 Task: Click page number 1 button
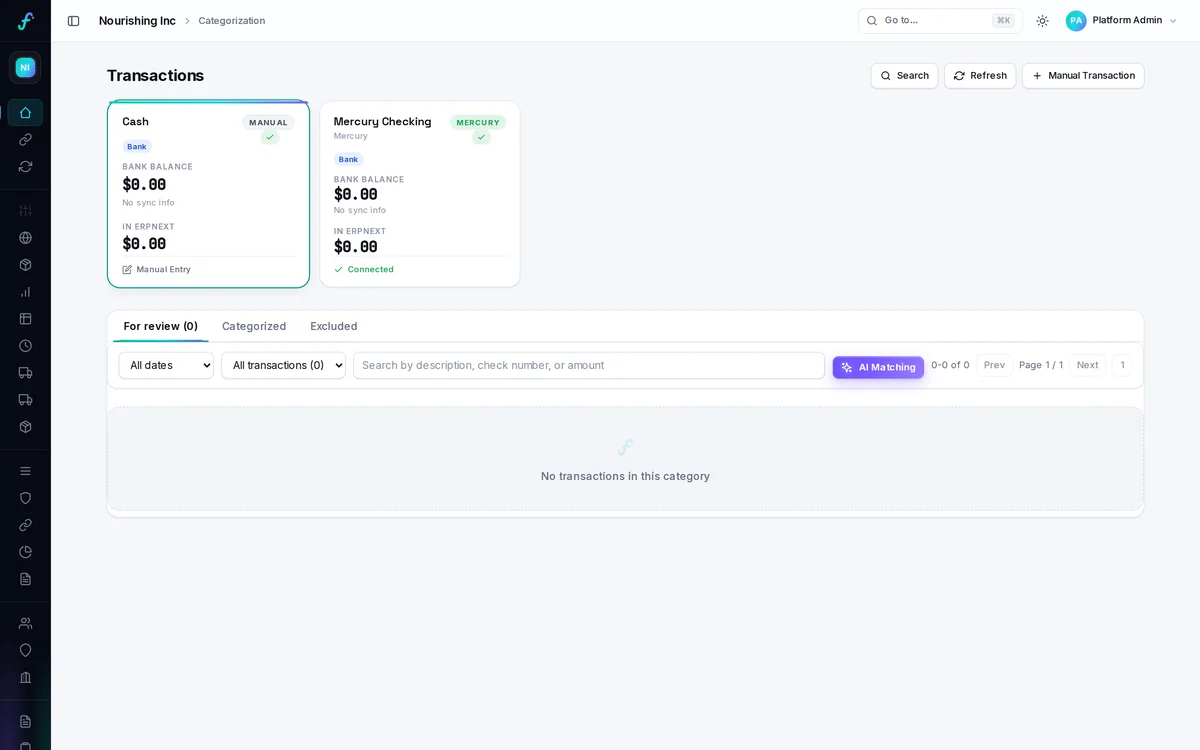[x=1122, y=365]
